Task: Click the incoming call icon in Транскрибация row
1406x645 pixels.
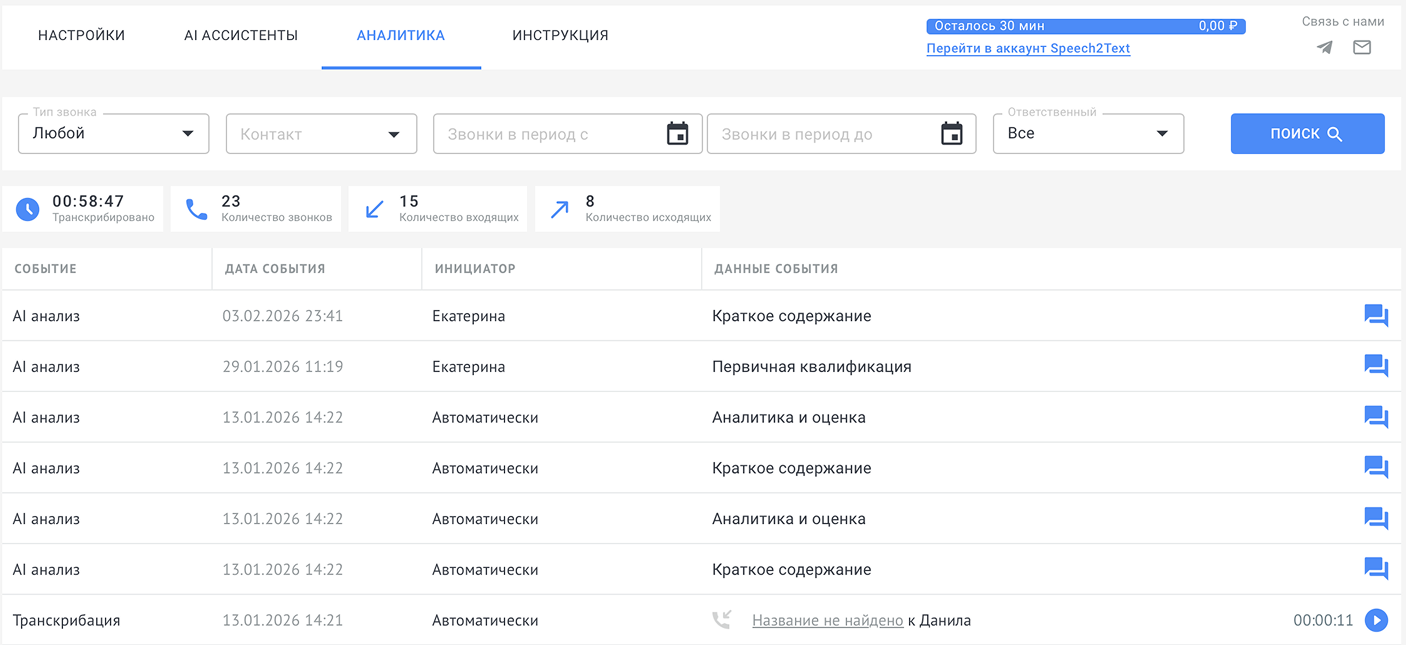Action: [721, 621]
